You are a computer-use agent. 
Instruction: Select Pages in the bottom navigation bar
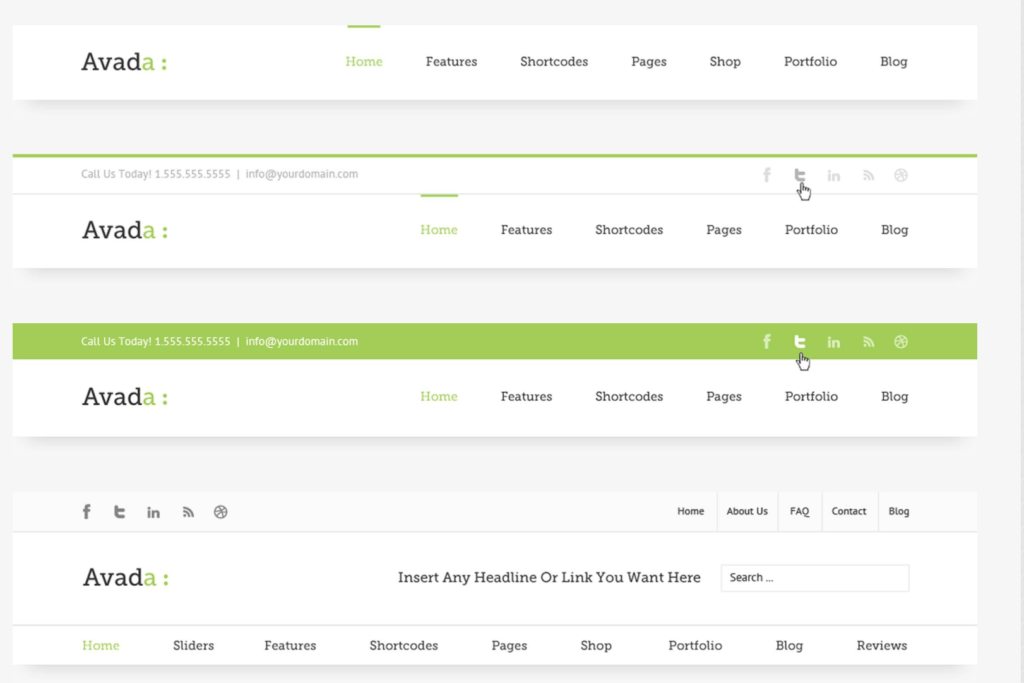[x=509, y=645]
